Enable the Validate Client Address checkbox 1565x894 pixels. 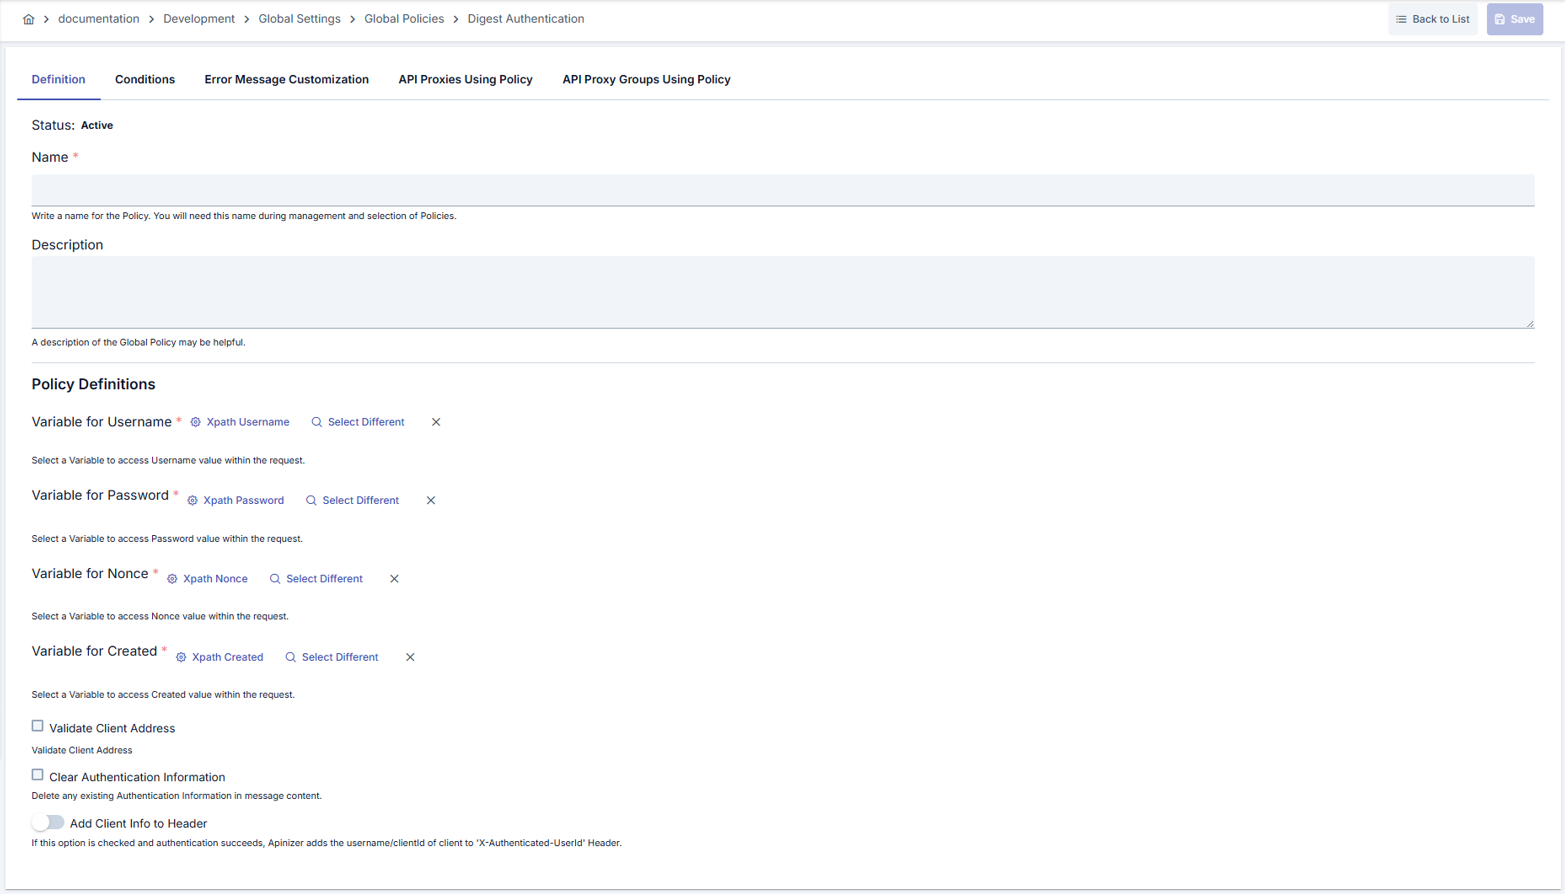click(x=37, y=725)
